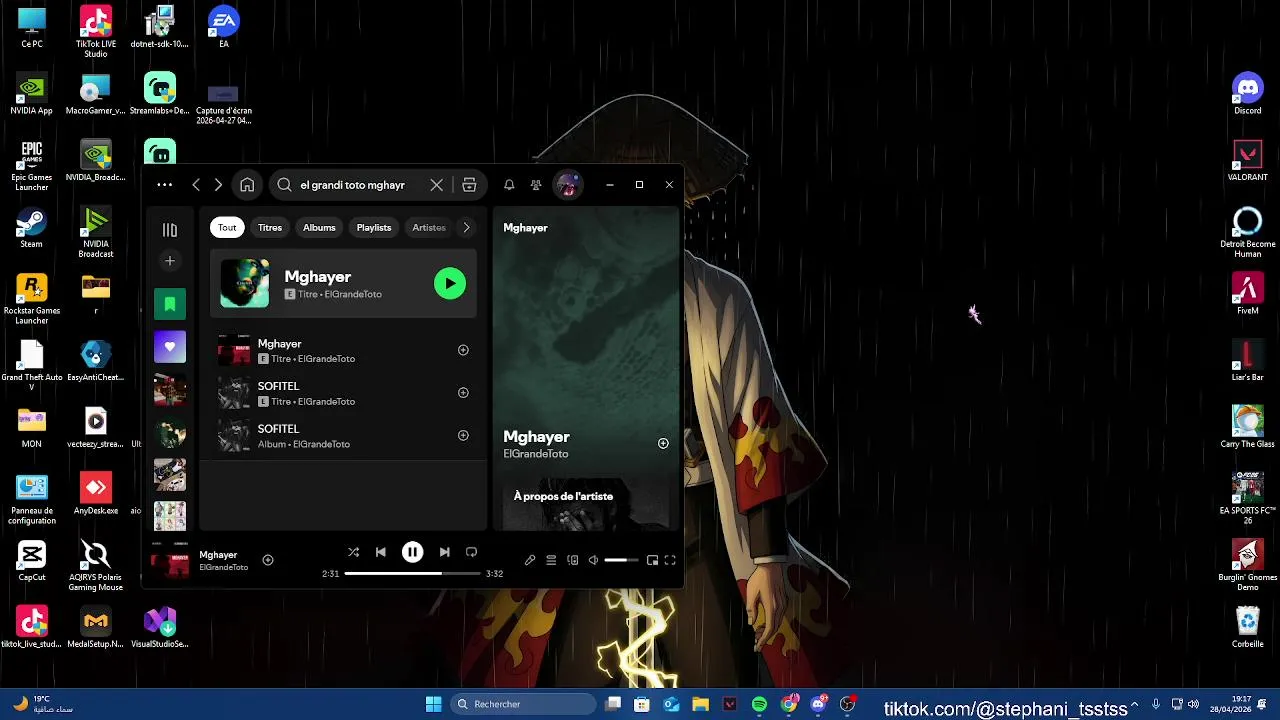Viewport: 1280px width, 720px height.
Task: Select the Epic Games Launcher icon
Action: coord(31,166)
